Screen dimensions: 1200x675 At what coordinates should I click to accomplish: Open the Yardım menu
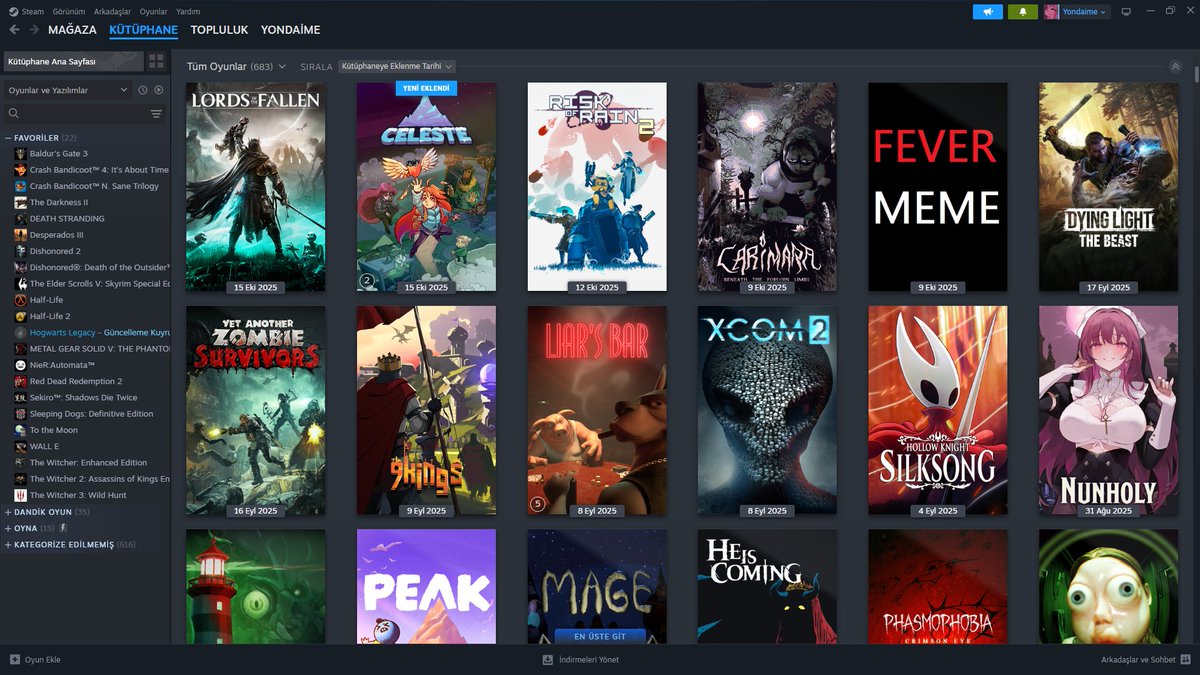[x=188, y=12]
